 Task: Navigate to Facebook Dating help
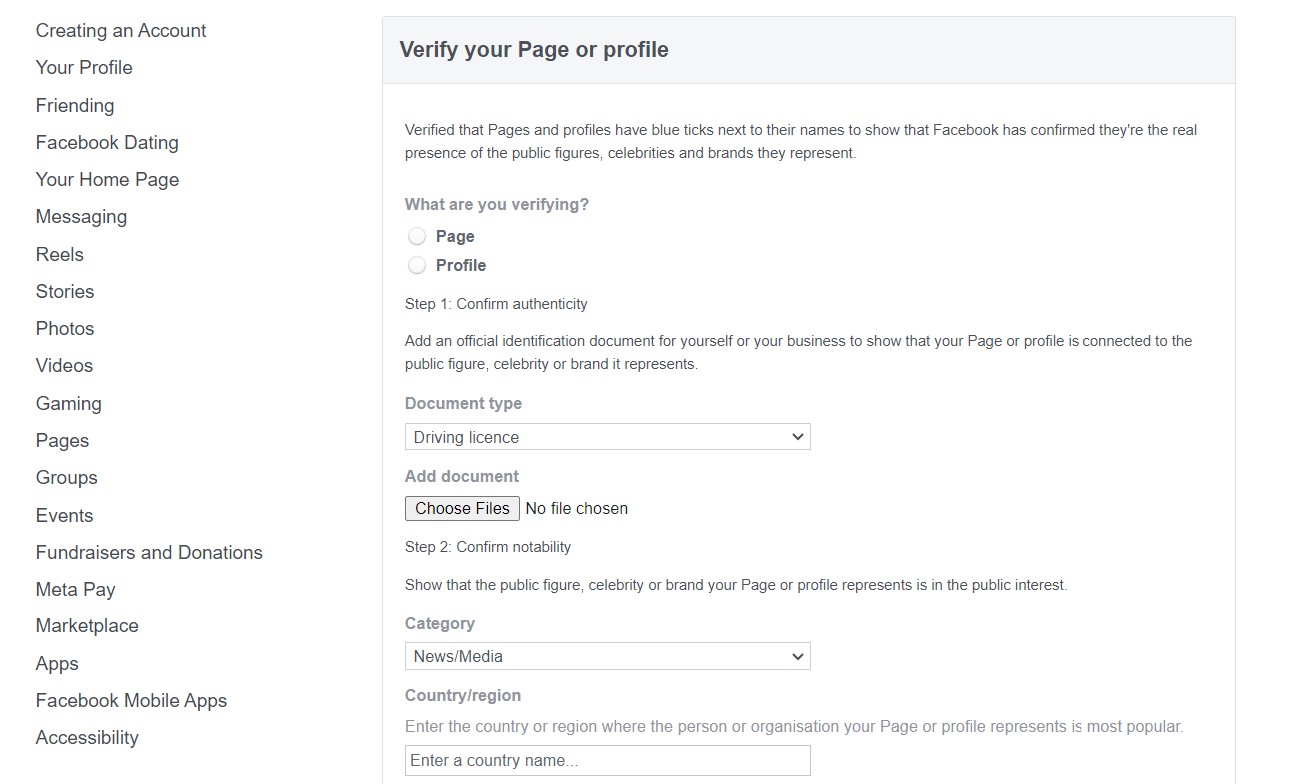click(107, 142)
